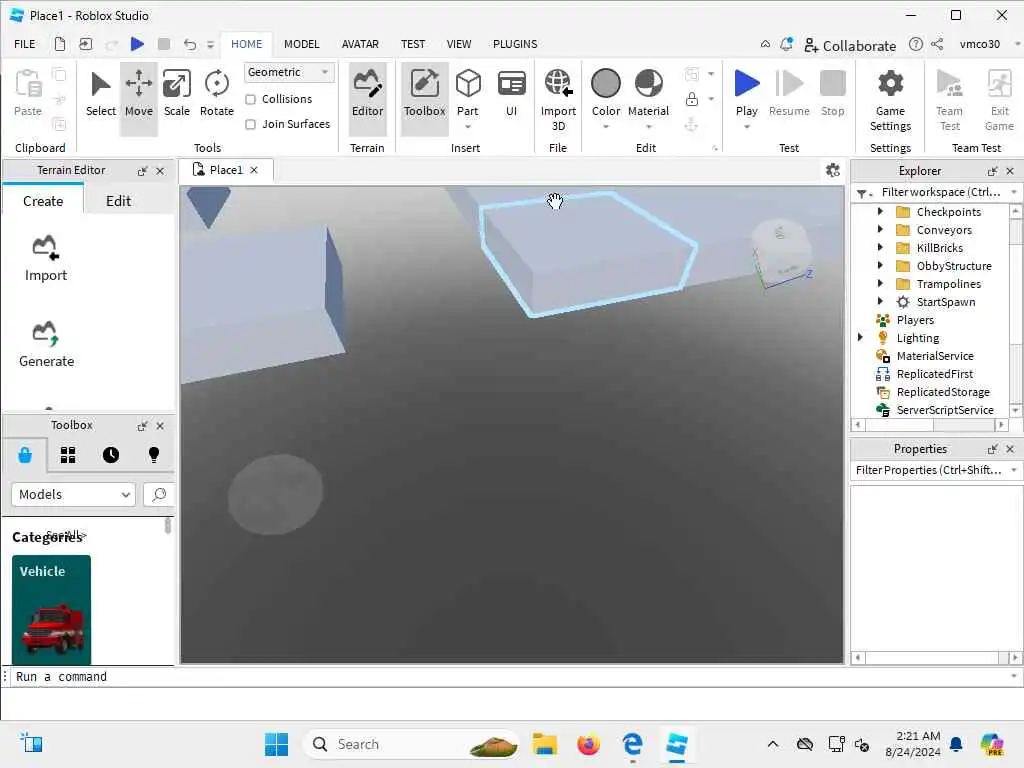The image size is (1024, 768).
Task: Open the FILE menu
Action: pyautogui.click(x=25, y=44)
